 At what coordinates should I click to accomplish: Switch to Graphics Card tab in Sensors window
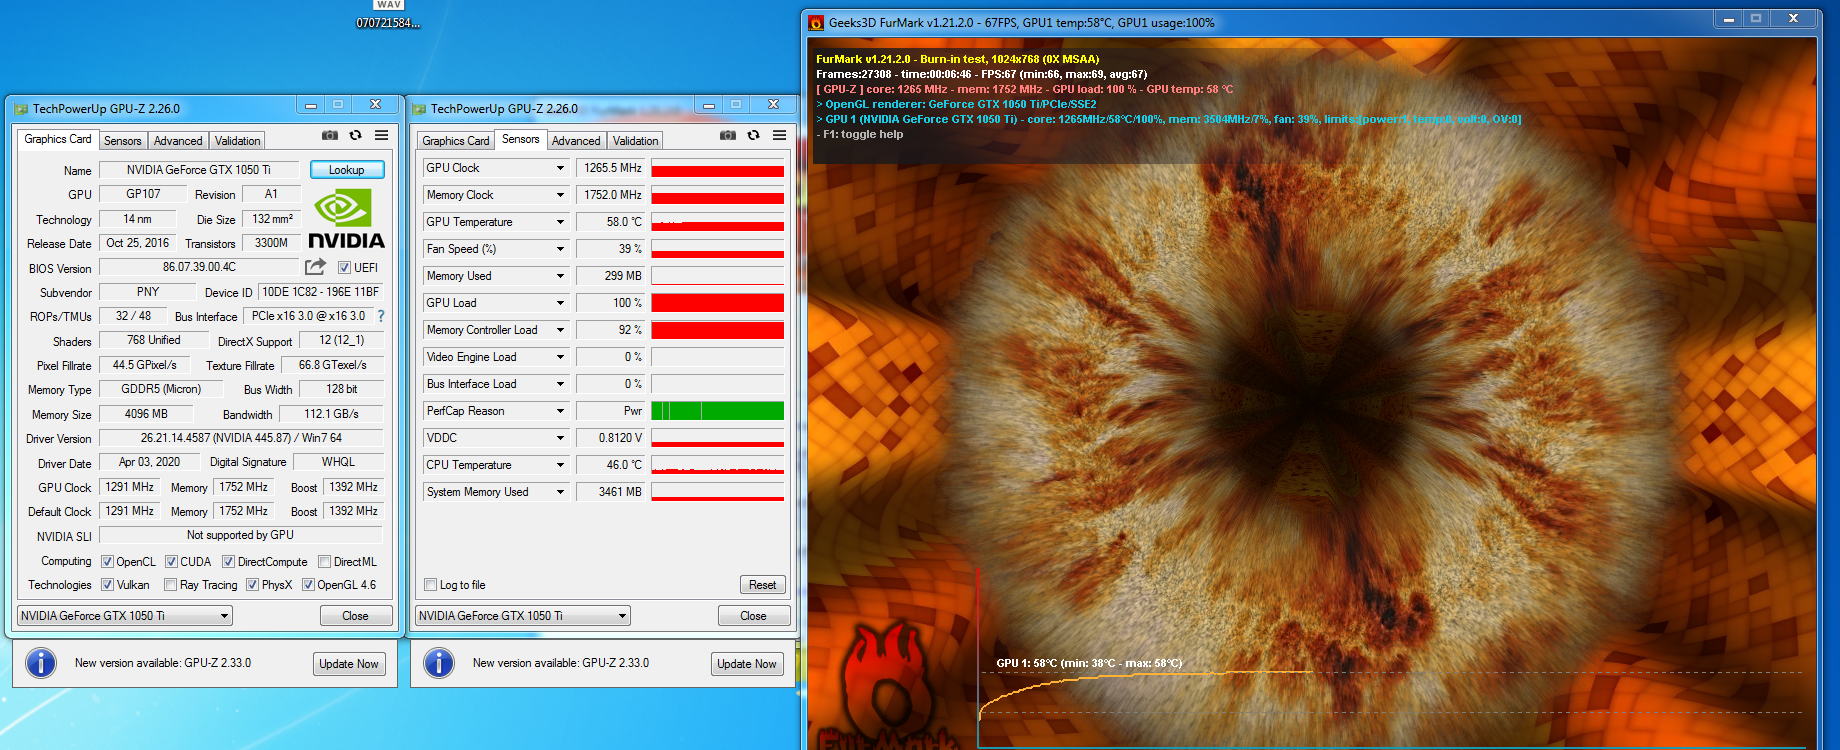(x=456, y=141)
